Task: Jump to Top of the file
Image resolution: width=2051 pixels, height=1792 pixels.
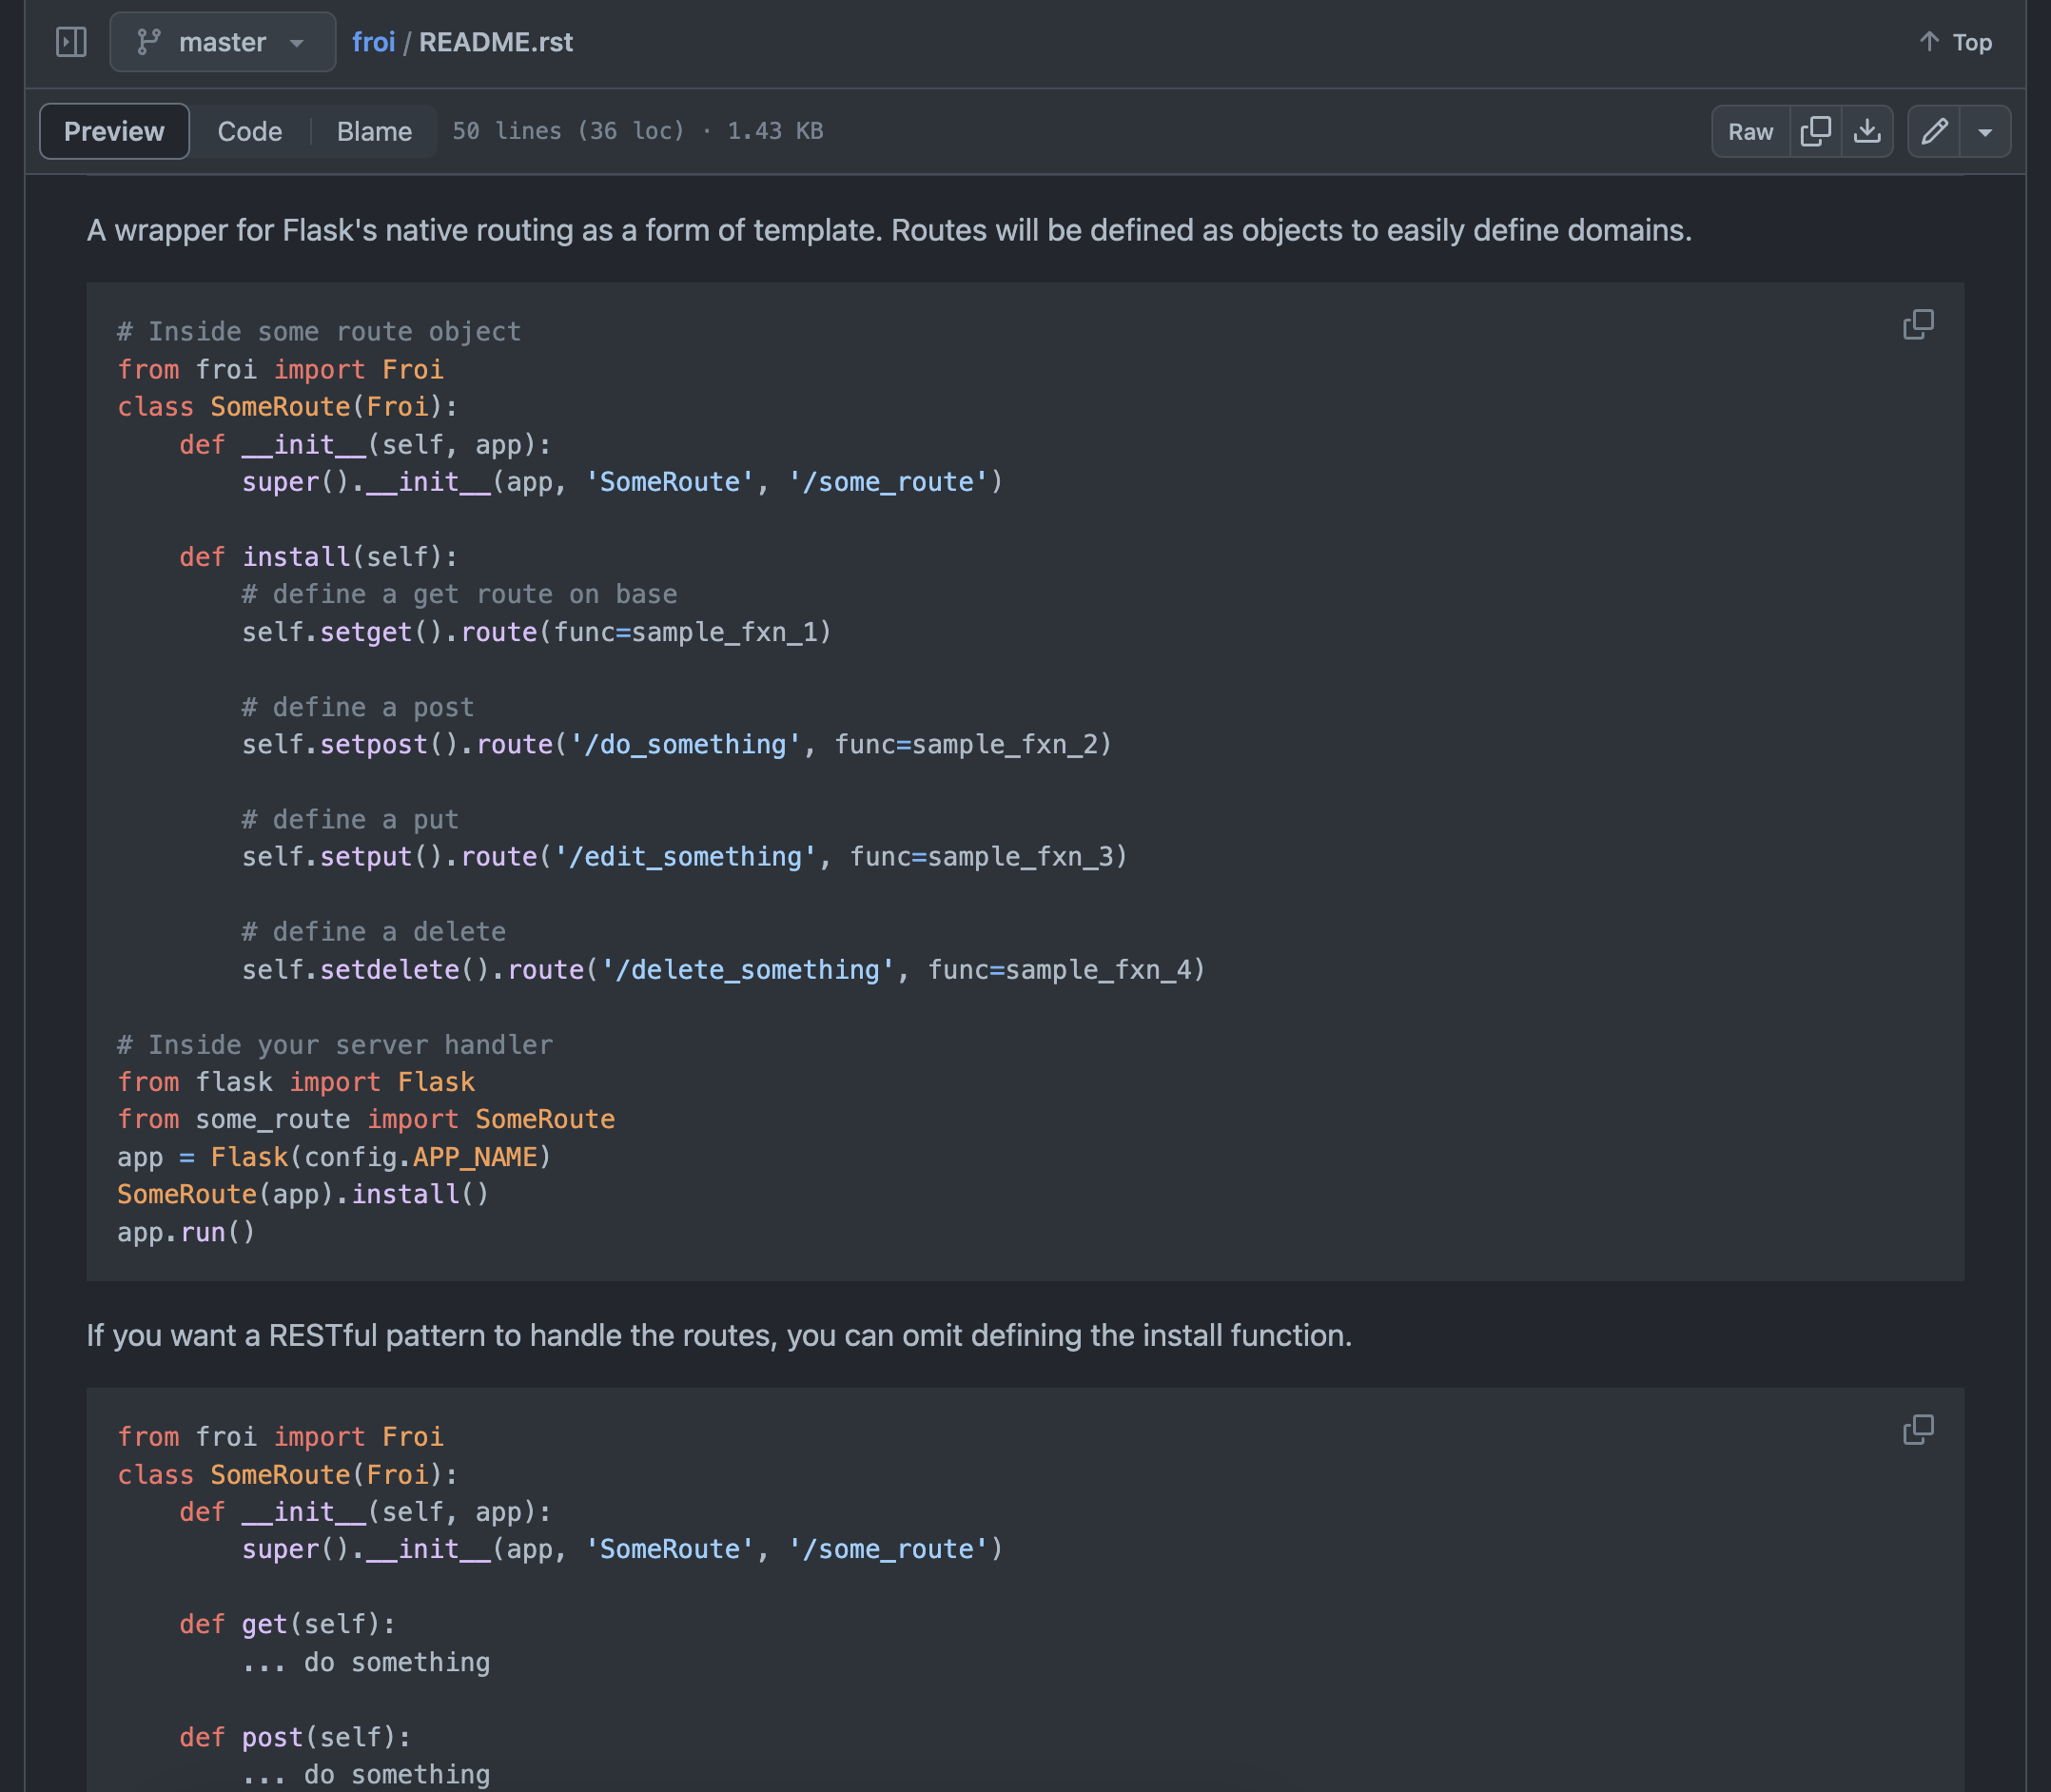Action: click(x=1956, y=42)
